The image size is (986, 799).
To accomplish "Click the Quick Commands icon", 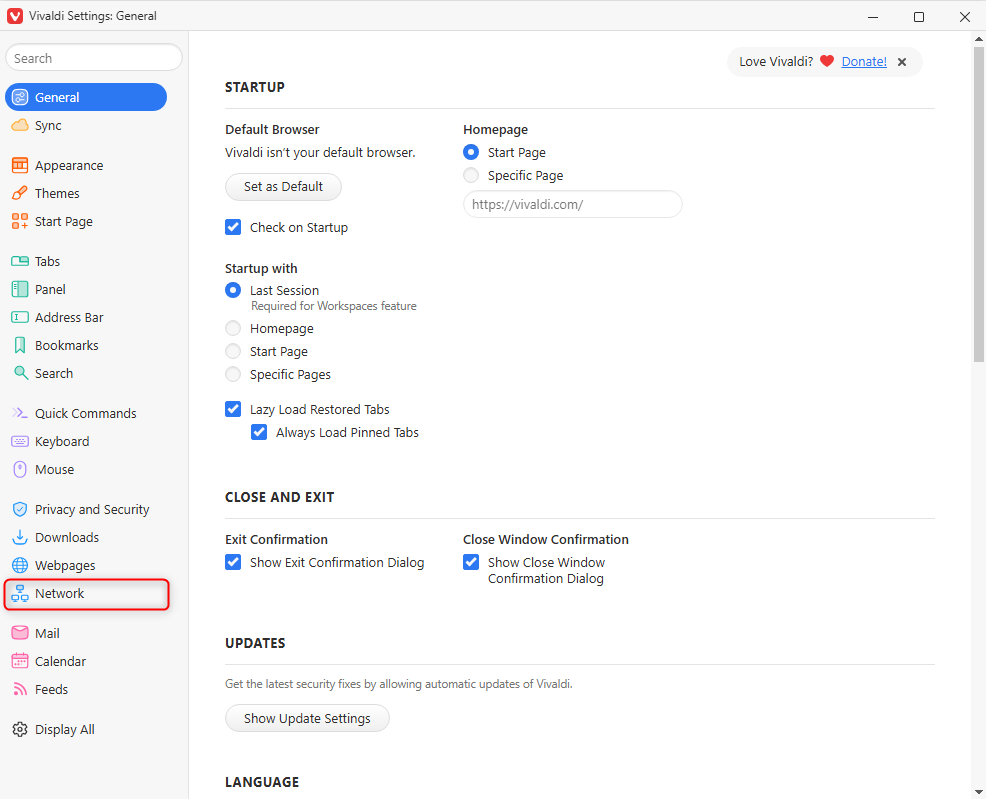I will 20,413.
